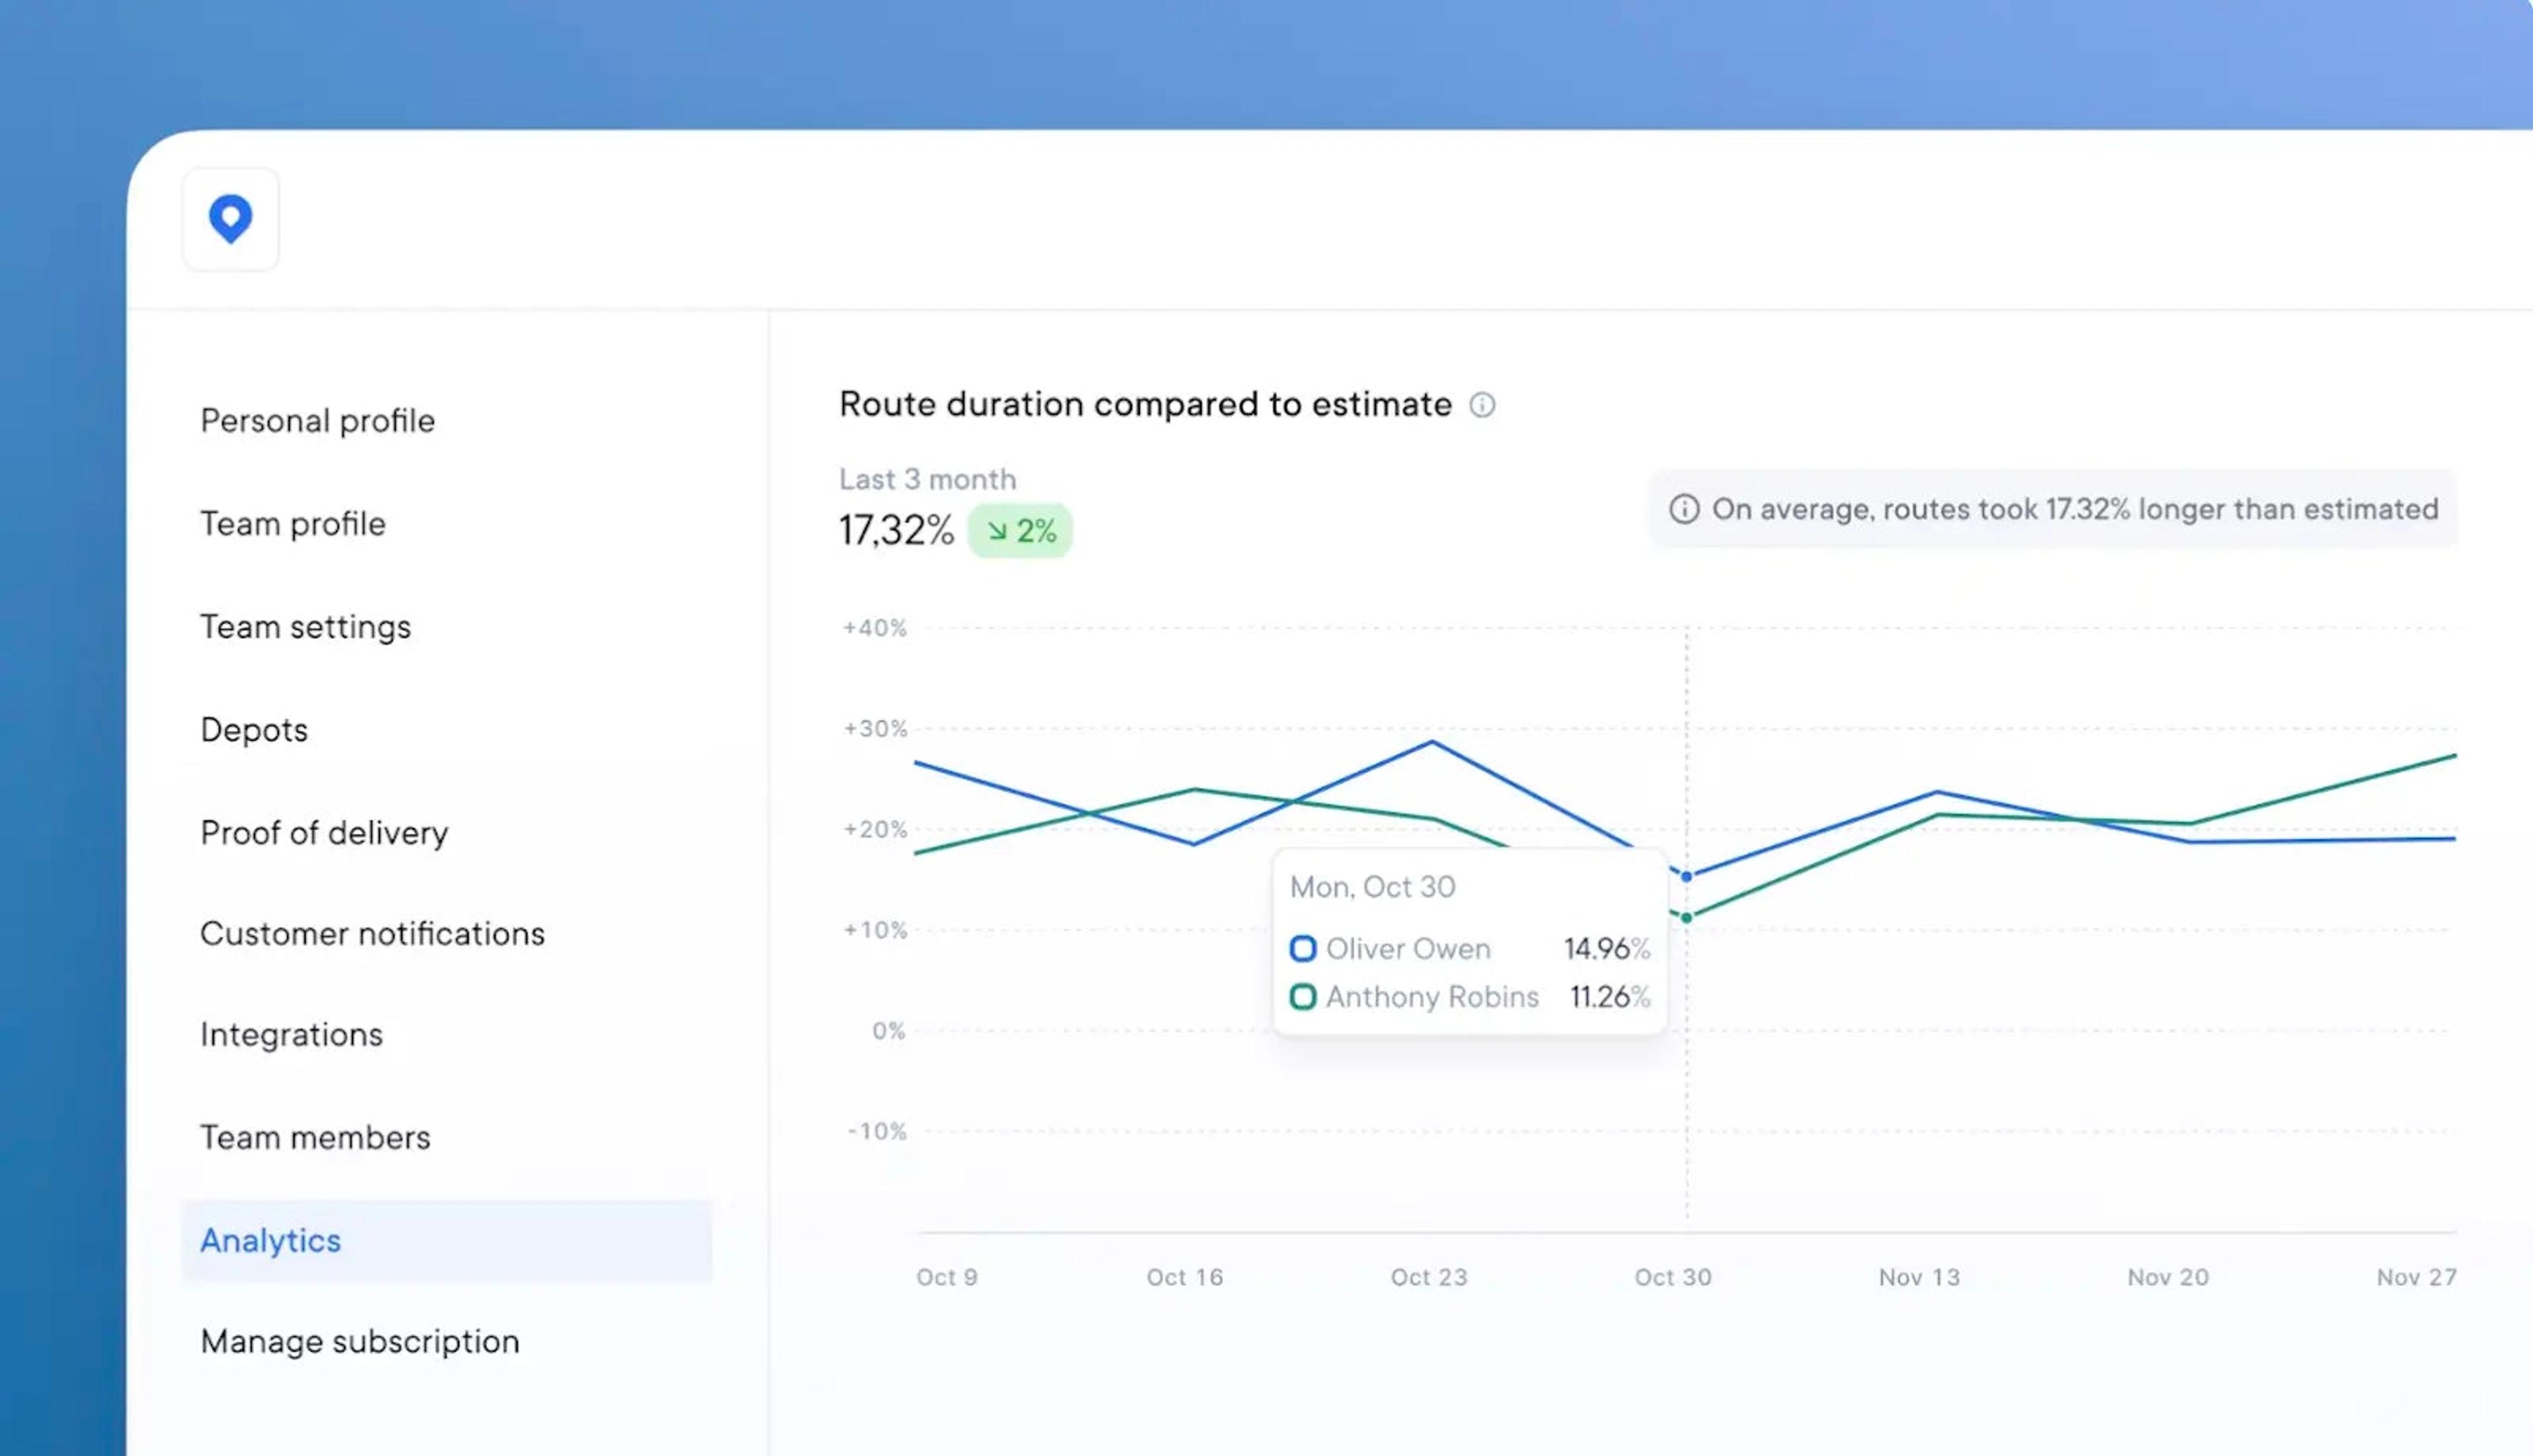The image size is (2533, 1456).
Task: Click green data point at Oct 30
Action: (1686, 918)
